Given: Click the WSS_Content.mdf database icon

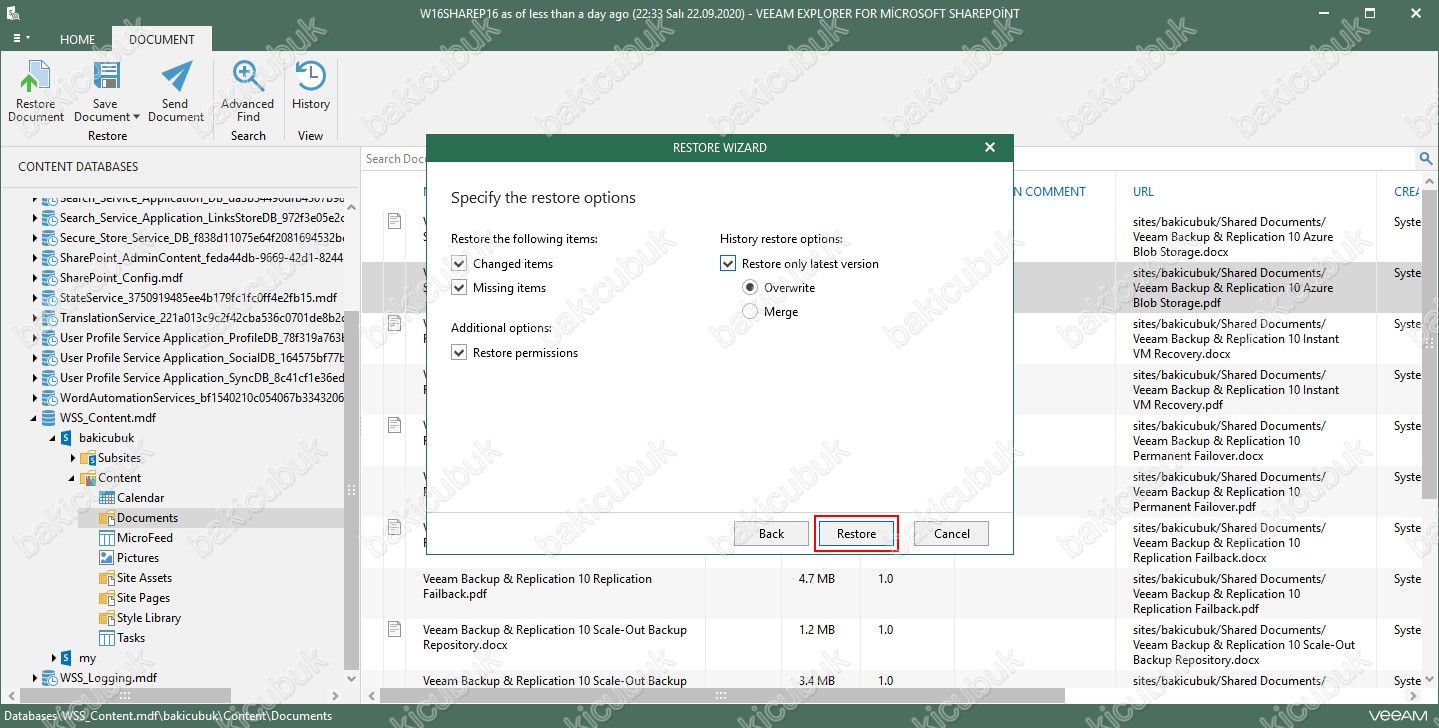Looking at the screenshot, I should coord(50,418).
